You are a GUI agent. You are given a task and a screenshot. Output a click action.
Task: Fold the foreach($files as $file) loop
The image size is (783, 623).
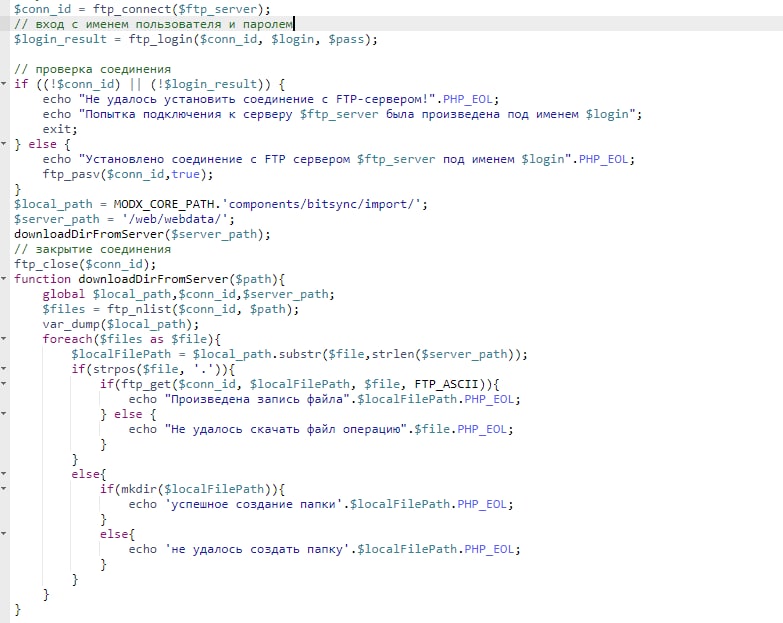(3, 338)
